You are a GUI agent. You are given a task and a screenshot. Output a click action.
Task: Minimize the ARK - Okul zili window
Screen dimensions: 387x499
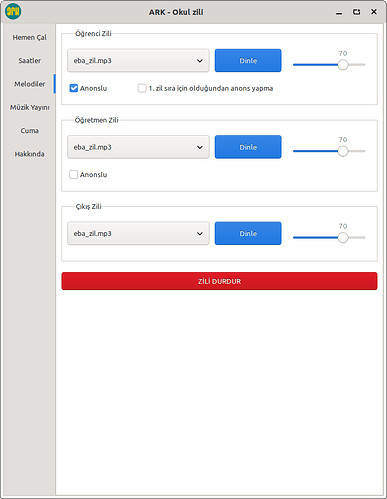(339, 12)
